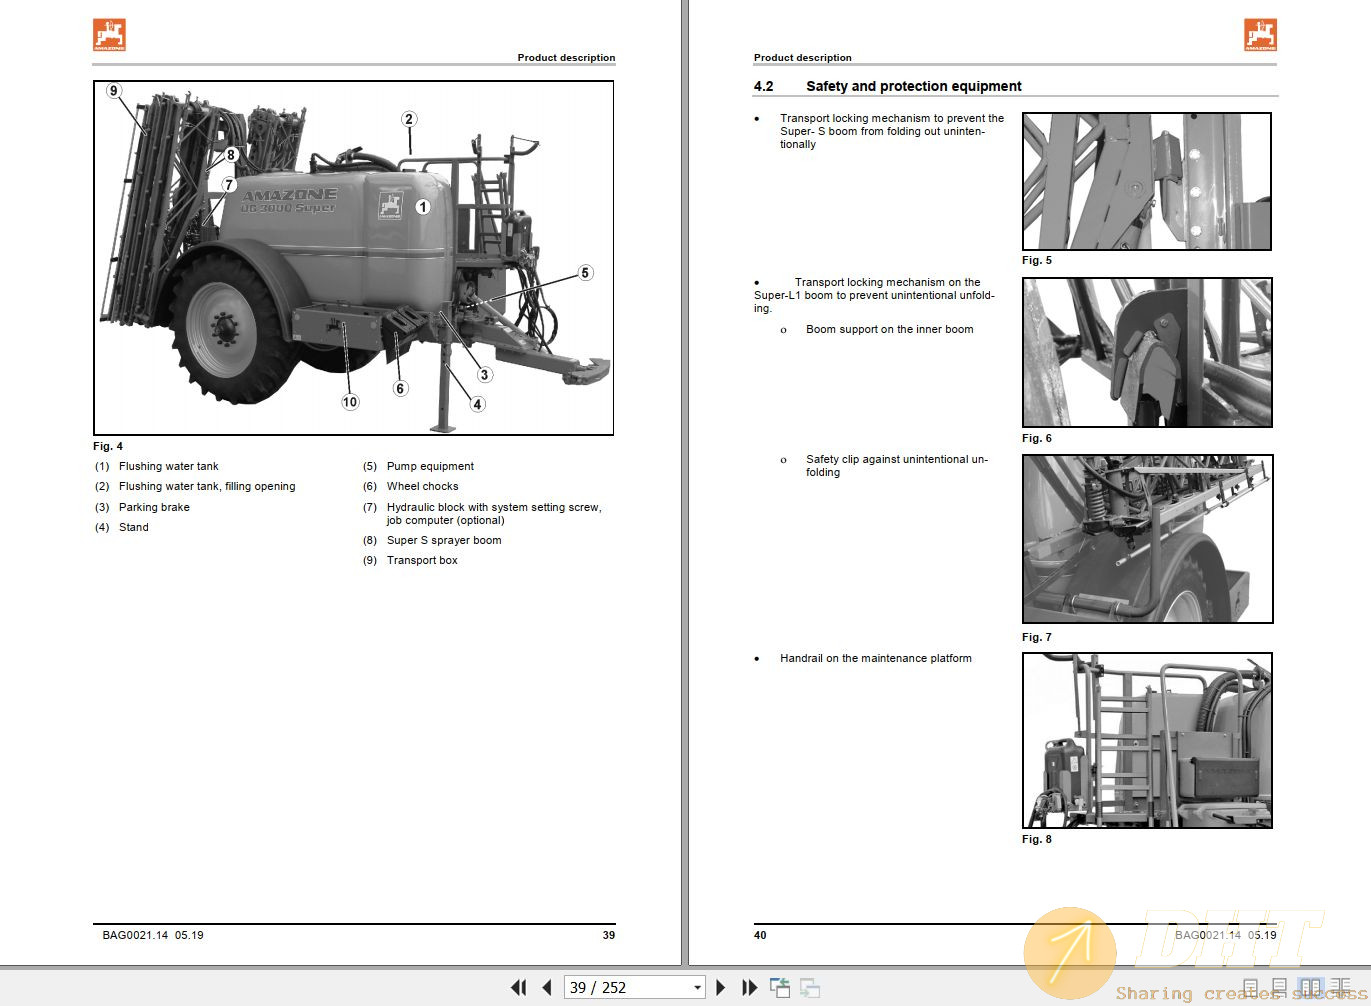
Task: Click callout number 9 by the boom
Action: click(114, 91)
